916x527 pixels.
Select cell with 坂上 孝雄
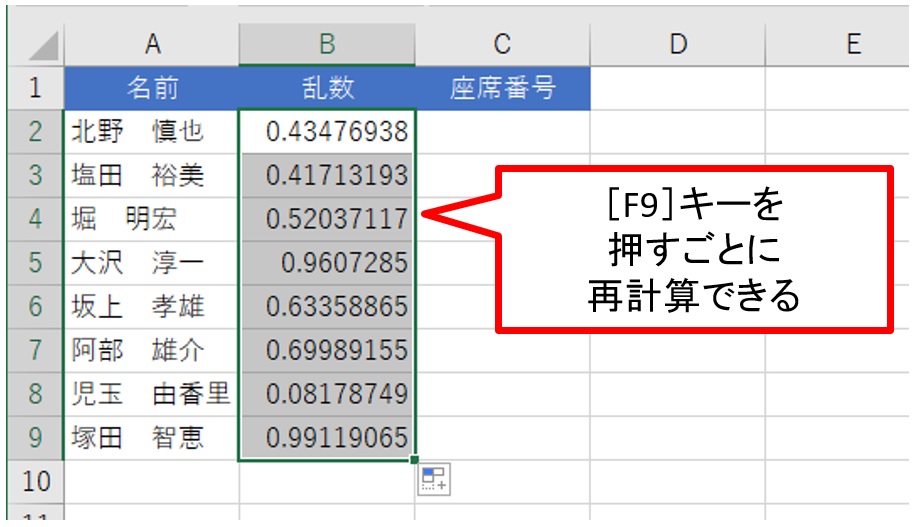(152, 307)
